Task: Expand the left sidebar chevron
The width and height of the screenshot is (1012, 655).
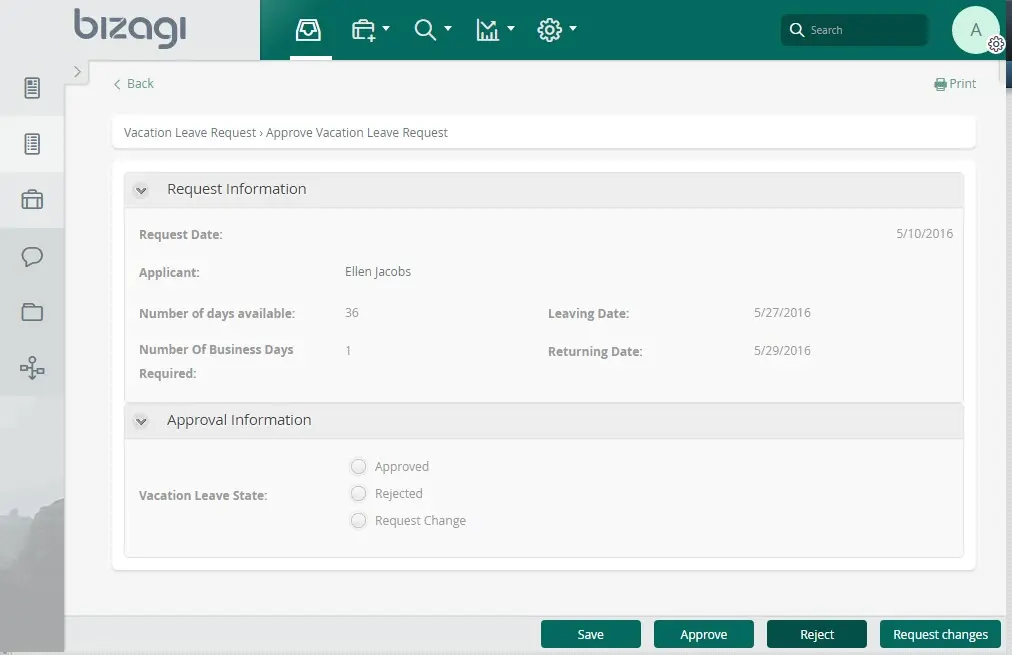Action: point(77,72)
